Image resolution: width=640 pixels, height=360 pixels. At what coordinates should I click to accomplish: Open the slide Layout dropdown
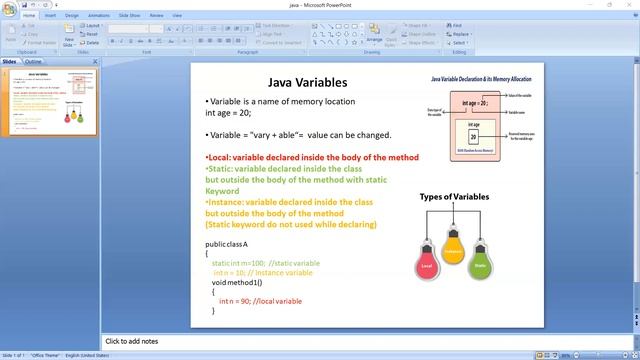click(91, 26)
